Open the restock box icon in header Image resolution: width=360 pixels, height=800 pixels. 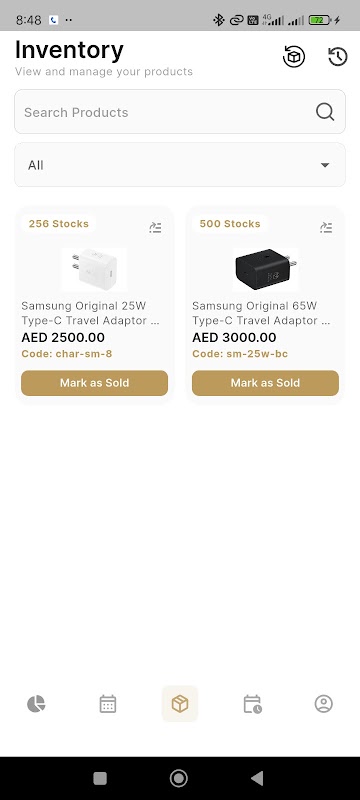pyautogui.click(x=294, y=56)
